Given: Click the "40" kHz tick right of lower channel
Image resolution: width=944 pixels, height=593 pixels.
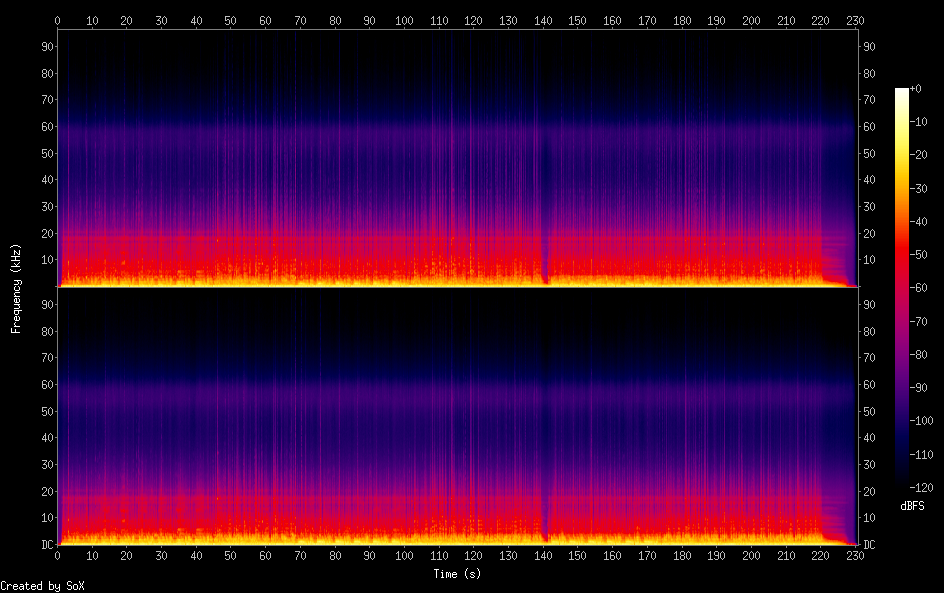Looking at the screenshot, I should pyautogui.click(x=869, y=438).
